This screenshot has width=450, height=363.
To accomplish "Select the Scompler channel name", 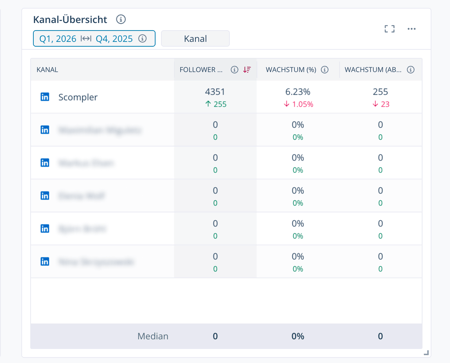I will click(78, 97).
